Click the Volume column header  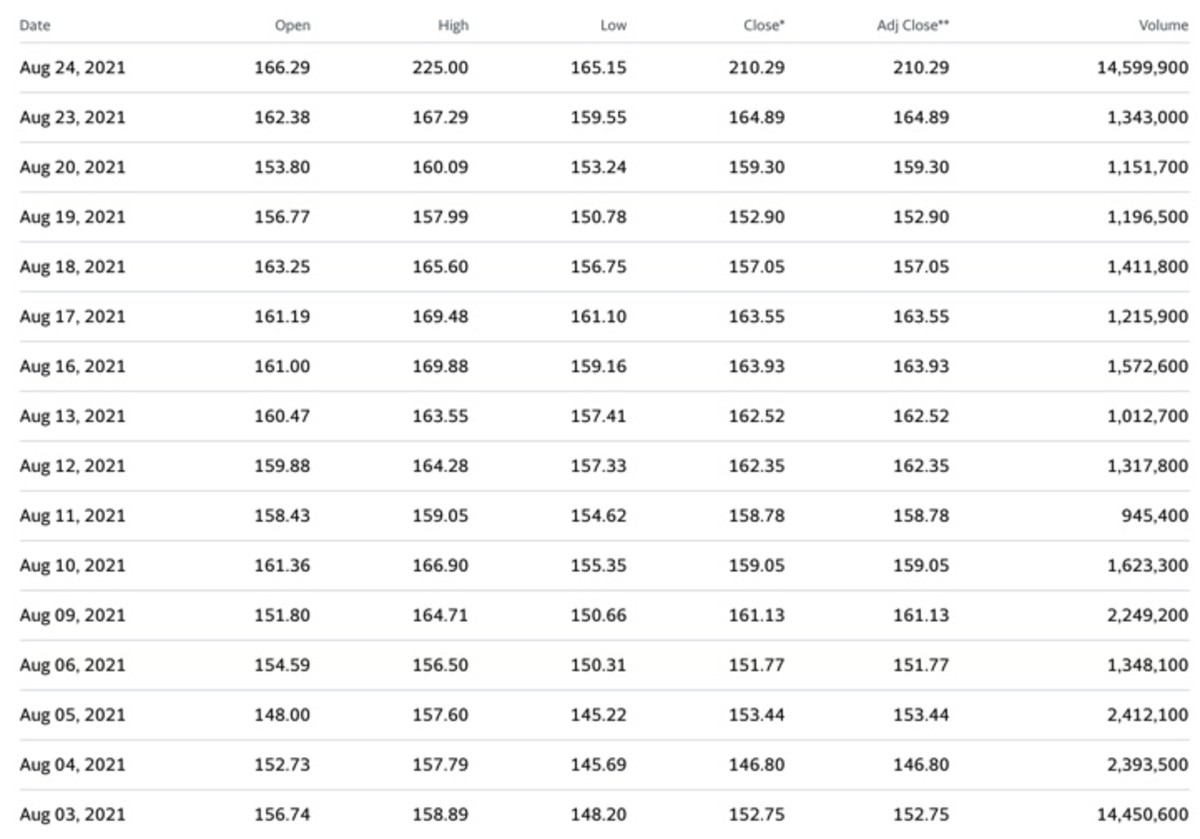[1164, 26]
